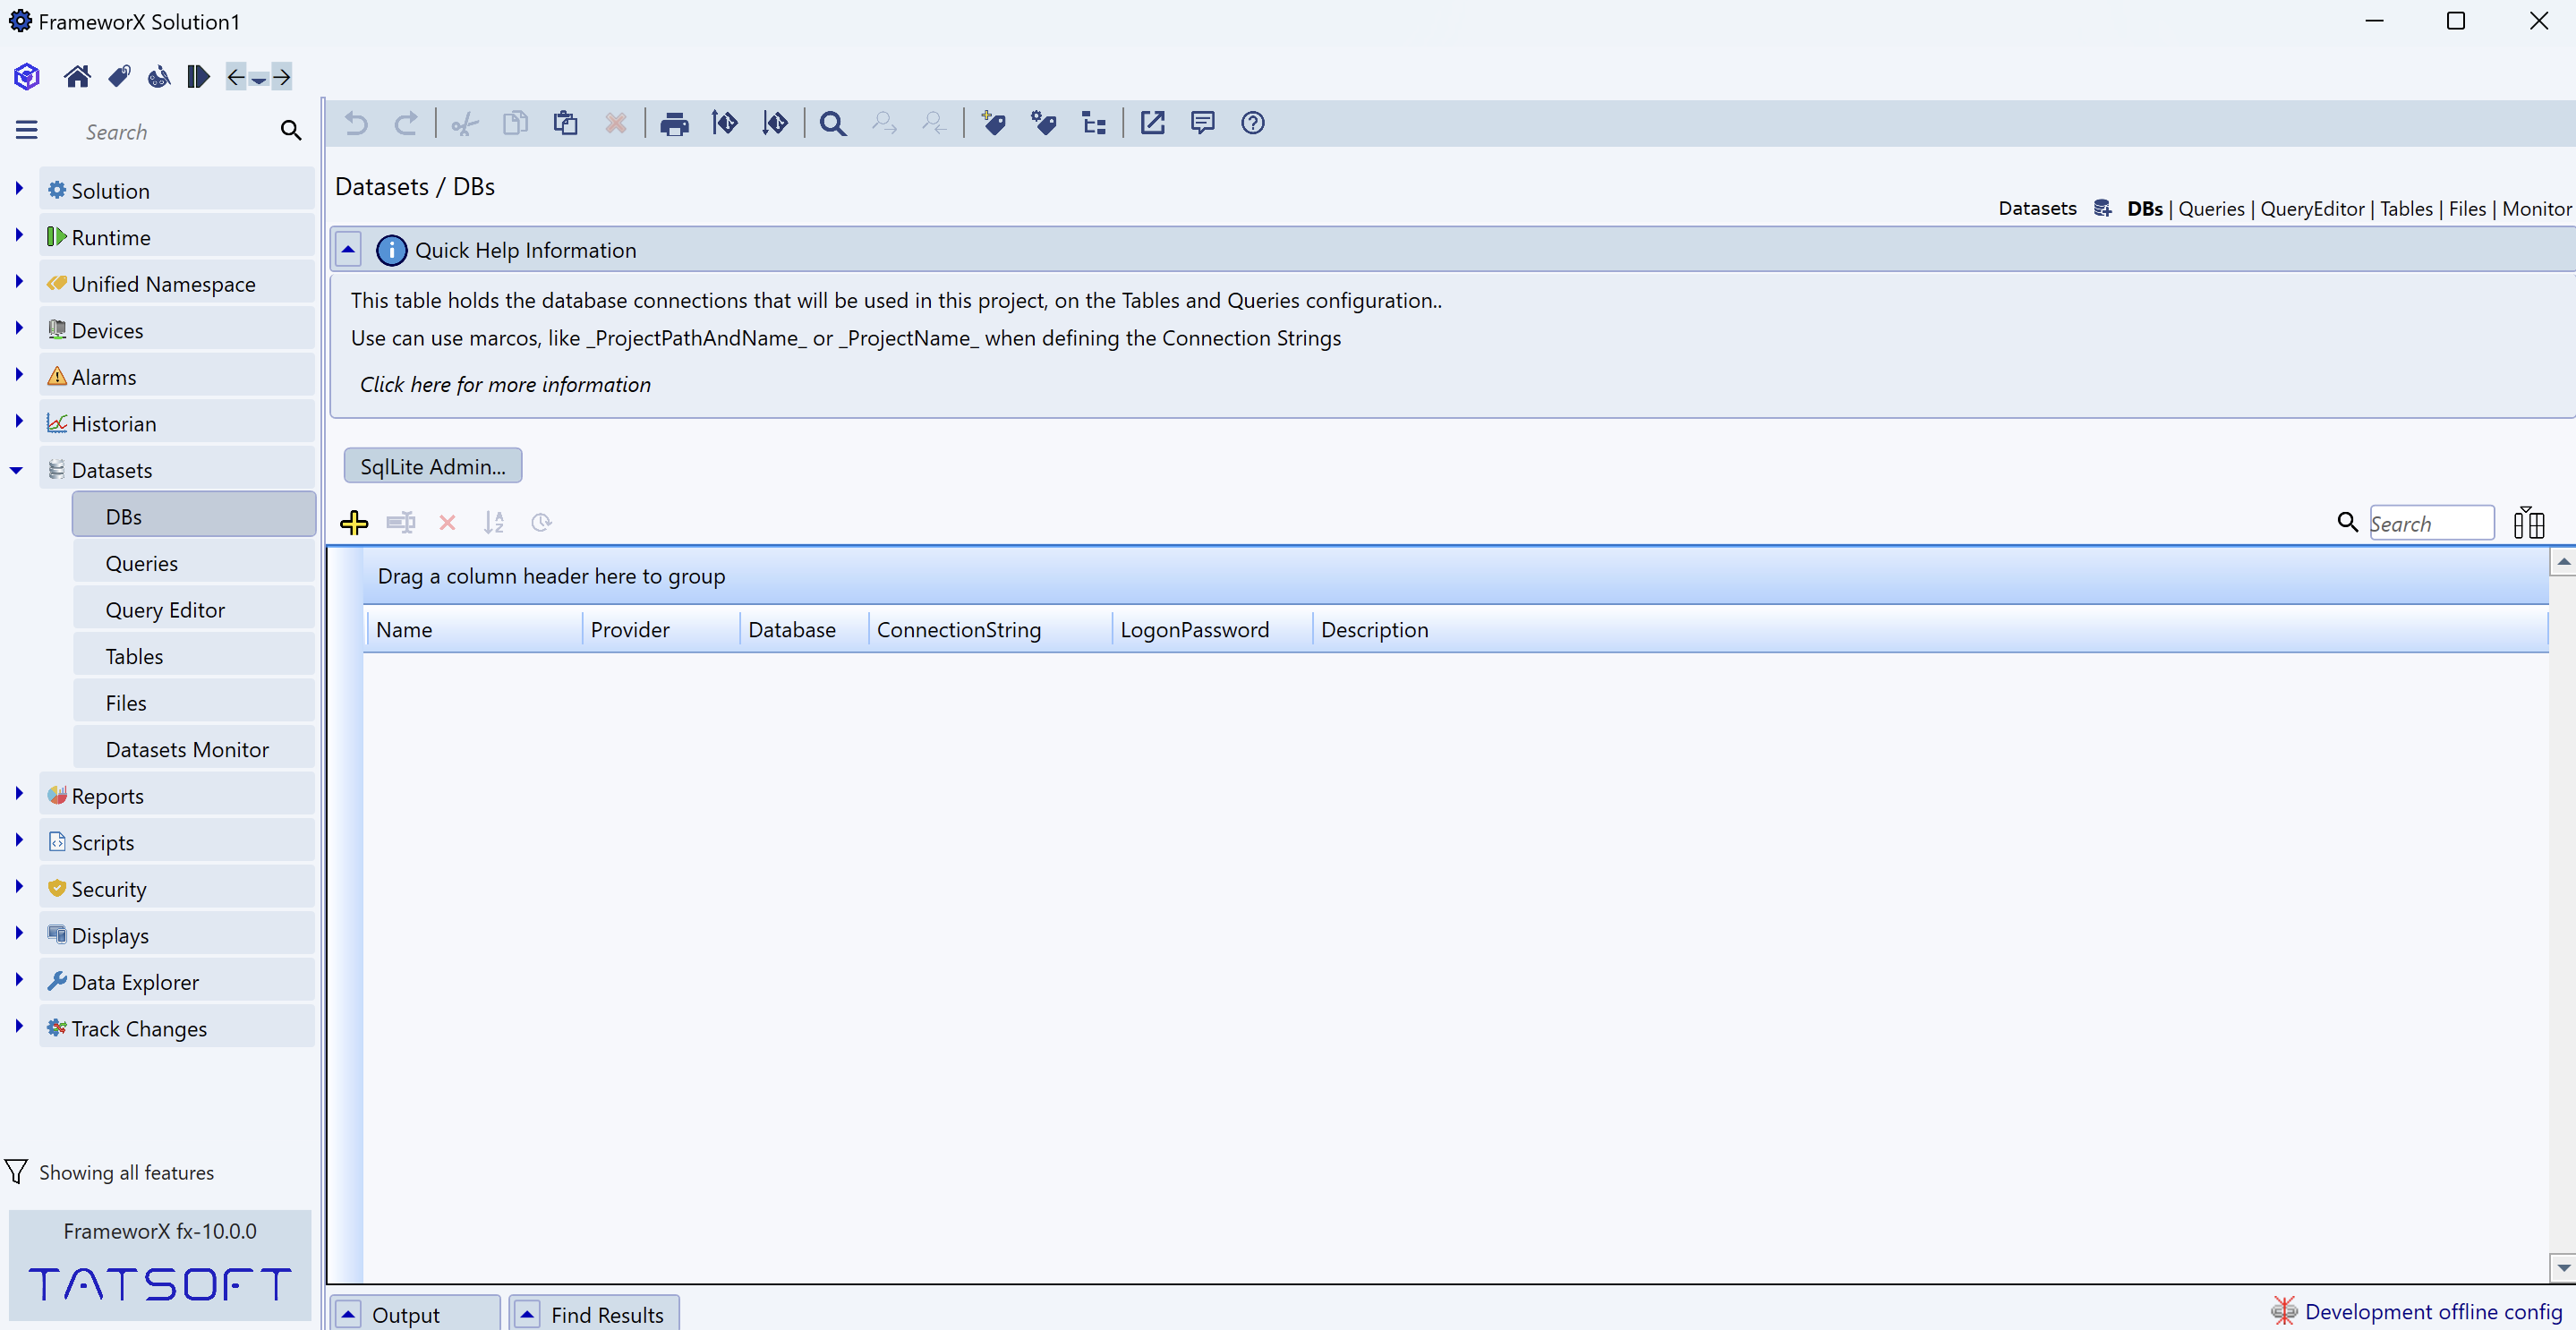2576x1330 pixels.
Task: Click the grid Search input field
Action: pyautogui.click(x=2431, y=523)
